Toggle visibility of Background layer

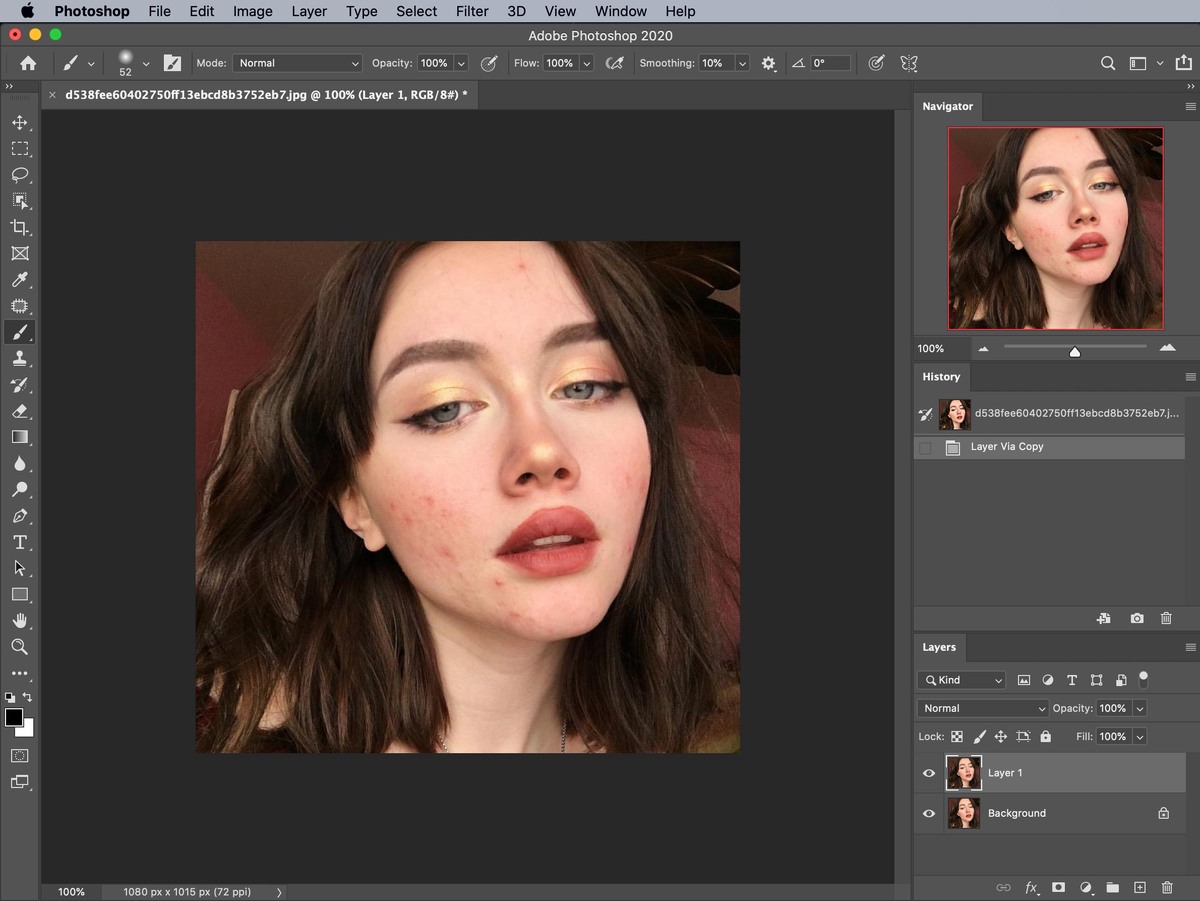tap(929, 813)
